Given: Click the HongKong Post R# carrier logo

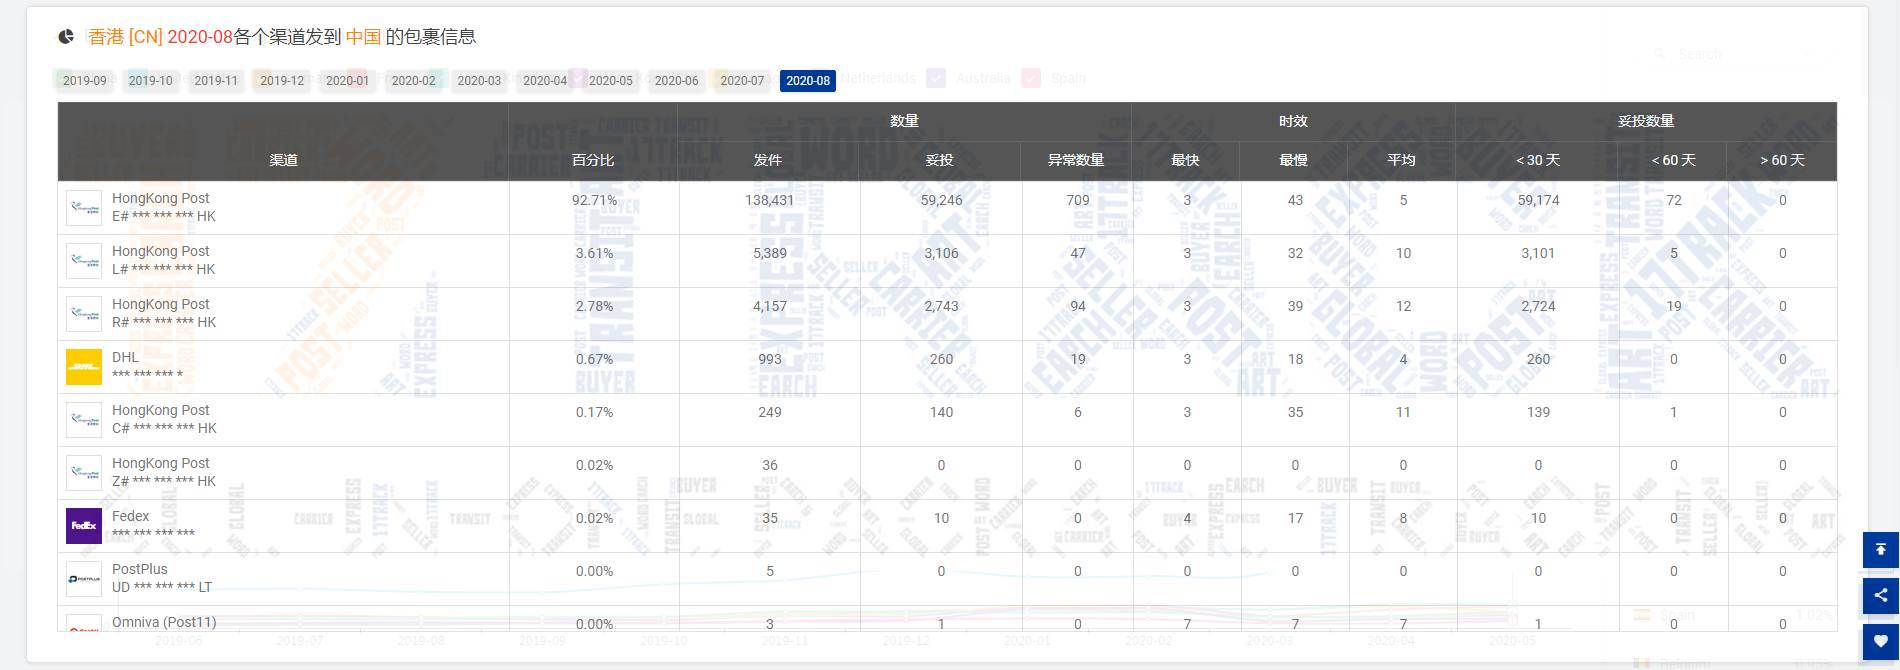Looking at the screenshot, I should (x=84, y=314).
